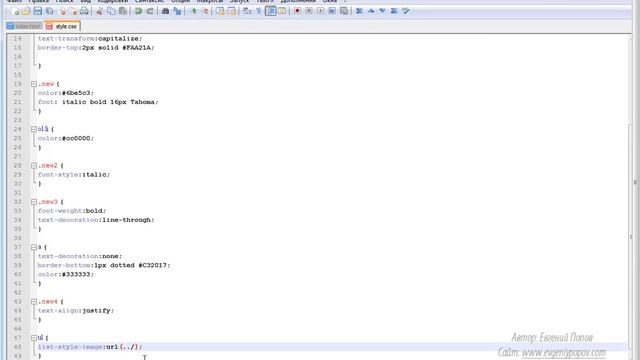640x360 pixels.
Task: Redo the last edit with the Redo icon
Action: pos(150,11)
